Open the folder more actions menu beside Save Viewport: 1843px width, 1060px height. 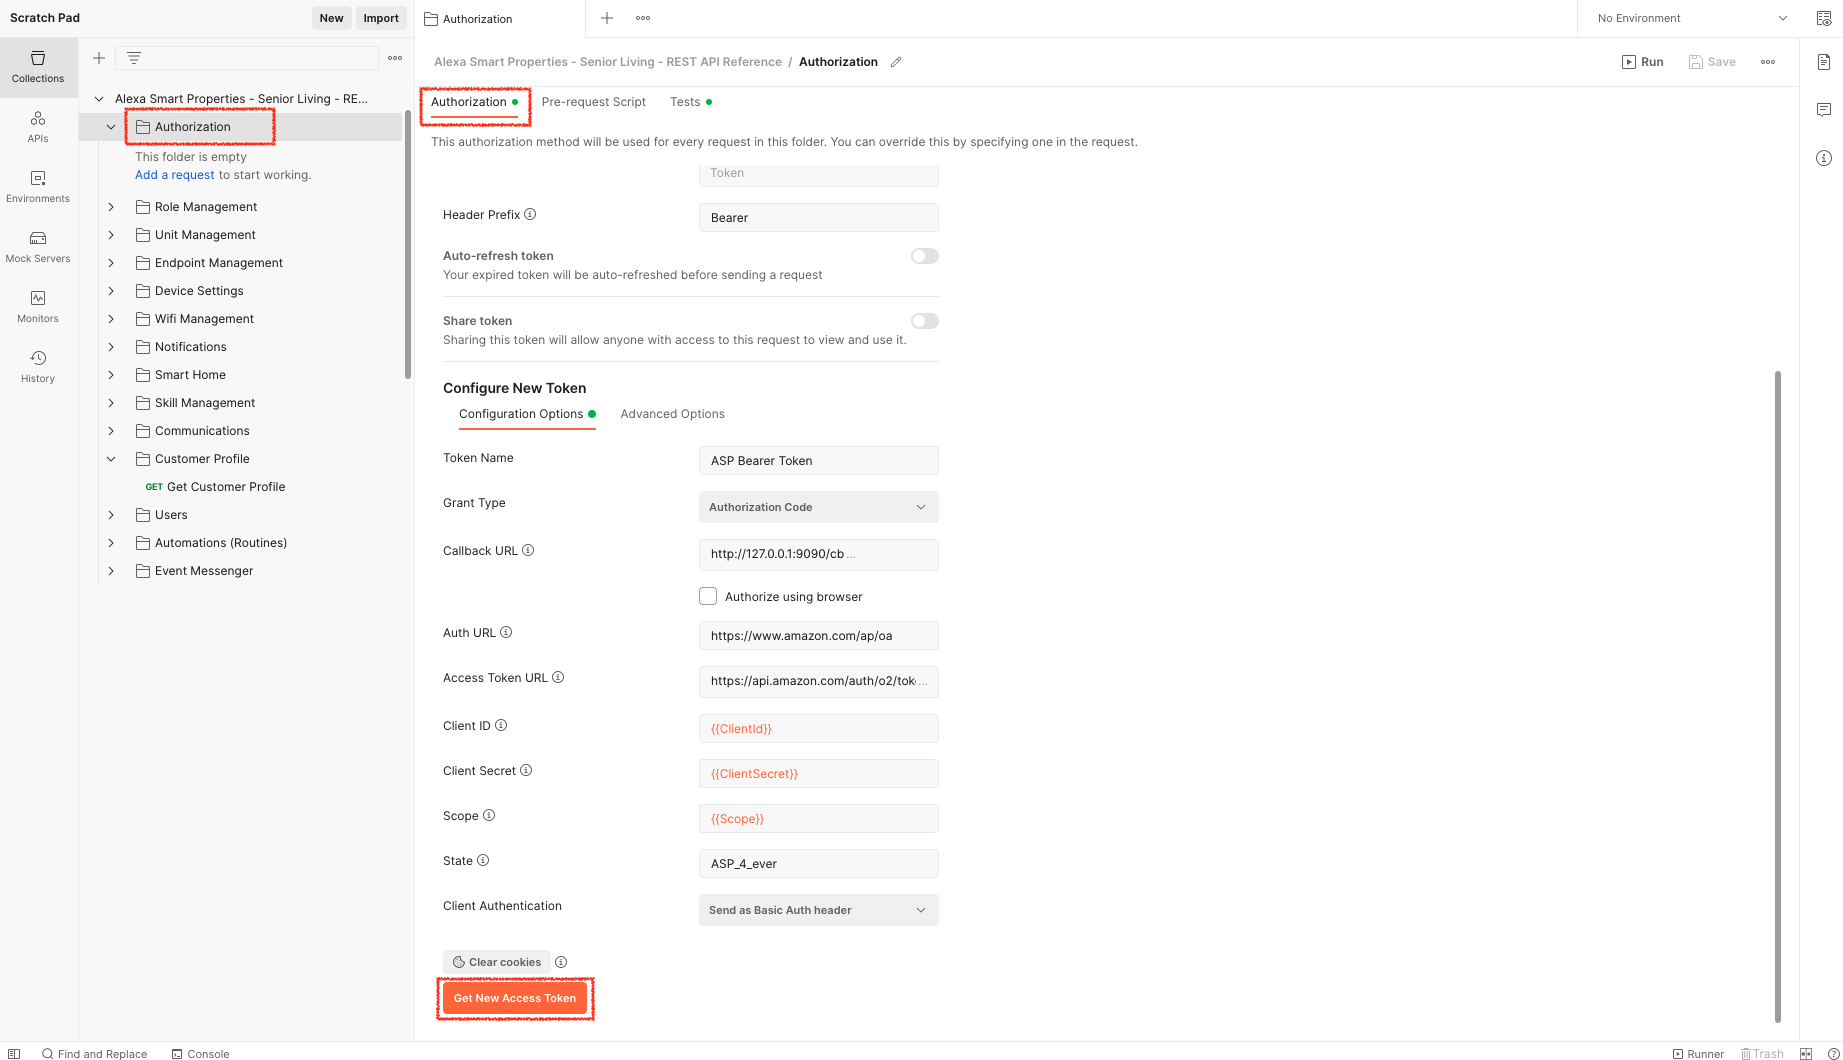1768,62
